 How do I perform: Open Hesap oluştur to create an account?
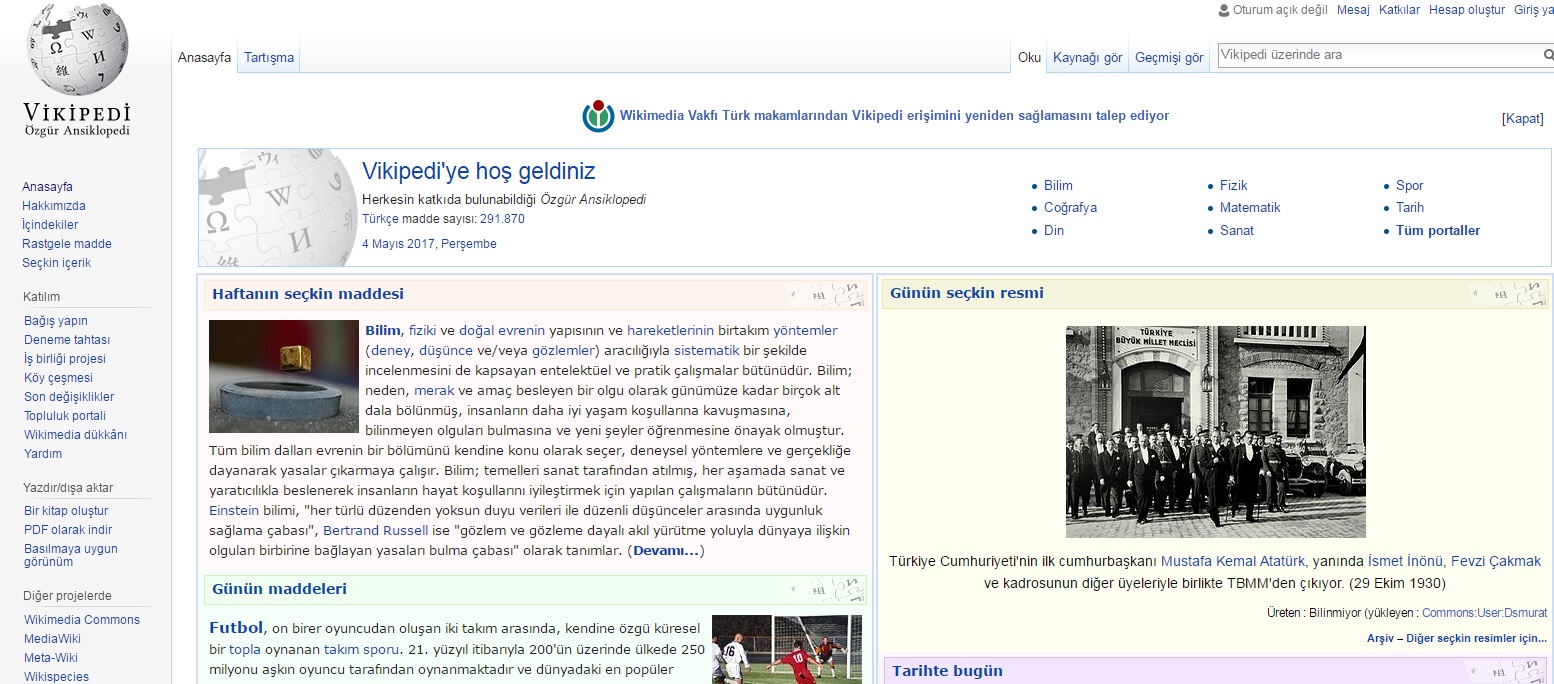(x=1468, y=10)
